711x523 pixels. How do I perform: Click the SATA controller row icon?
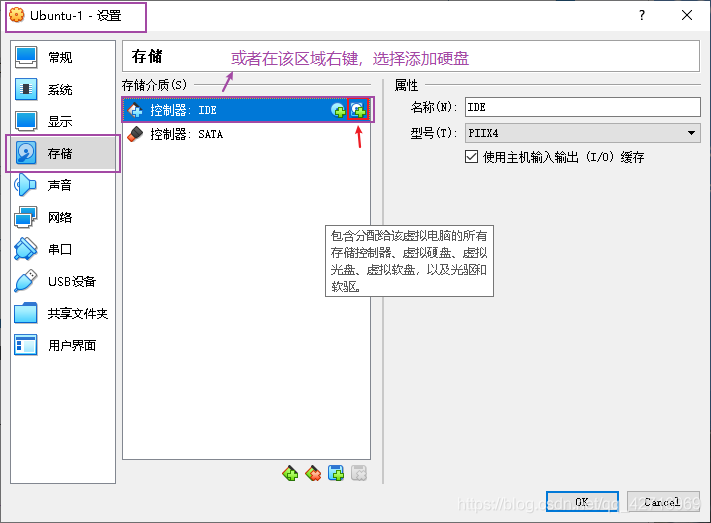click(135, 134)
